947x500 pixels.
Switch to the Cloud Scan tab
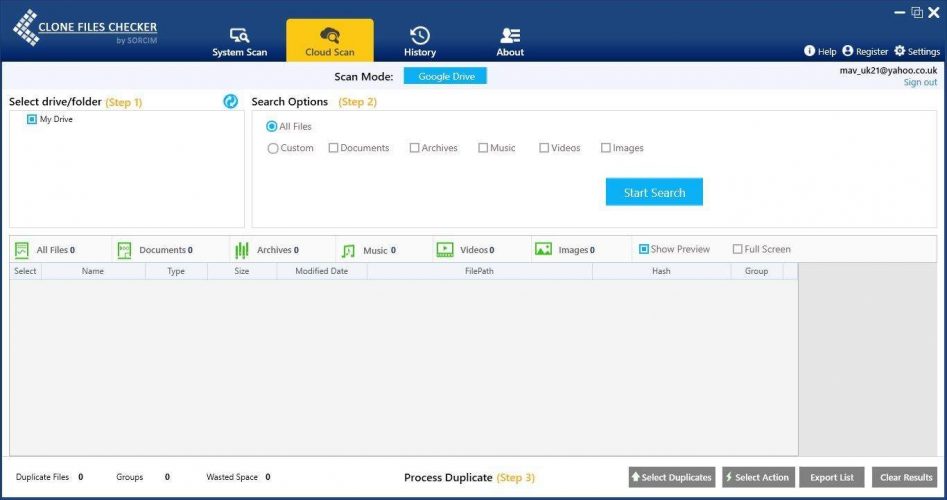pos(330,40)
